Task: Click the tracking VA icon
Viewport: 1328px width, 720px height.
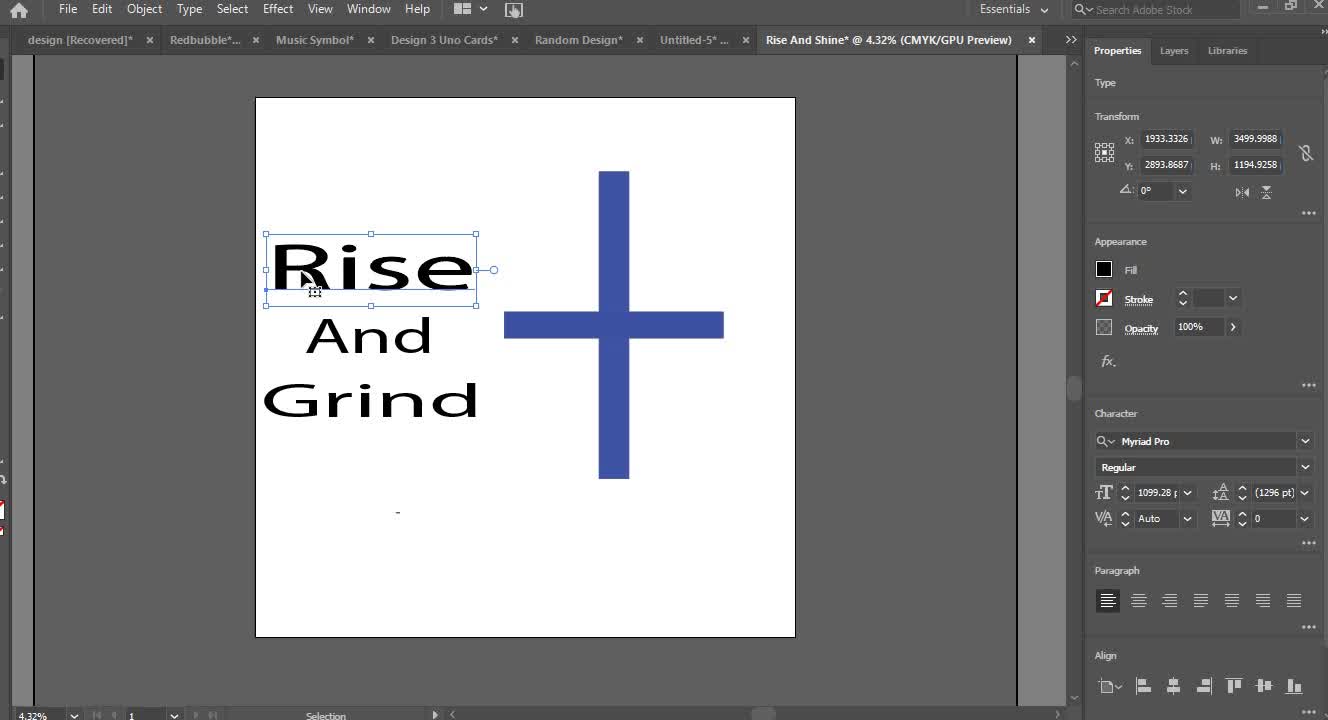Action: [1220, 518]
